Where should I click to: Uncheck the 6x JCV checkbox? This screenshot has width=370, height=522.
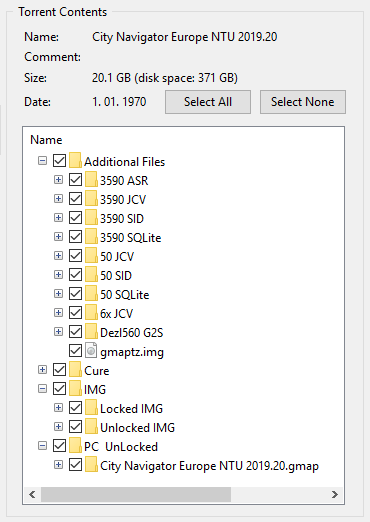[x=76, y=313]
